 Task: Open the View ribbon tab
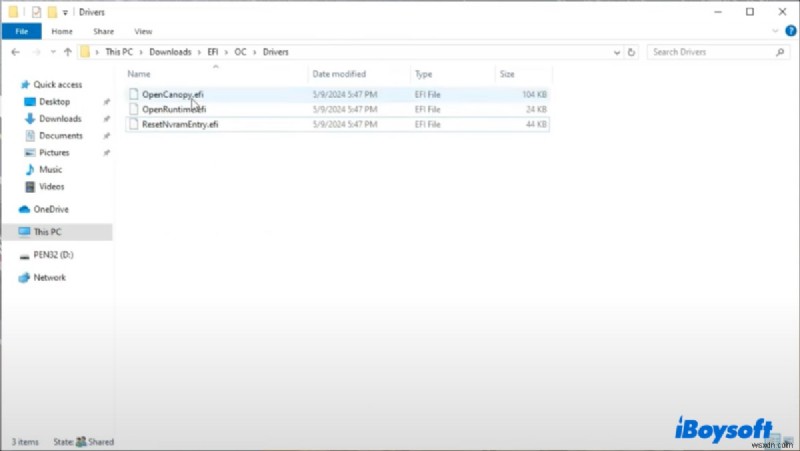(143, 31)
